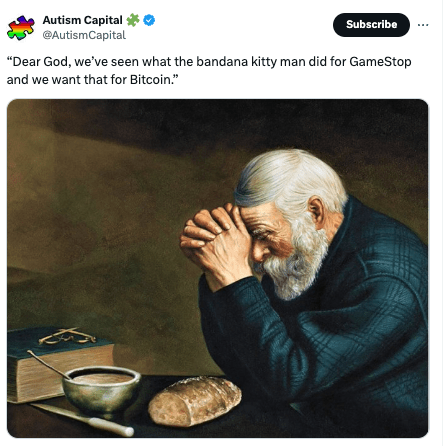Click the Subscribe button
Image resolution: width=447 pixels, height=446 pixels.
(371, 25)
